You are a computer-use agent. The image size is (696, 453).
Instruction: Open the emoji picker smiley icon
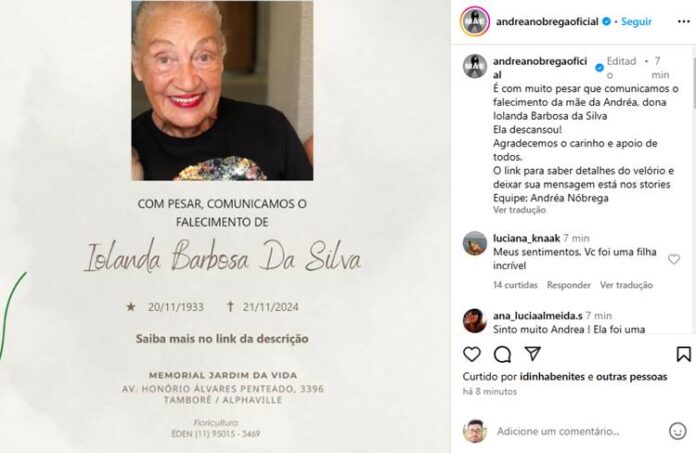677,431
